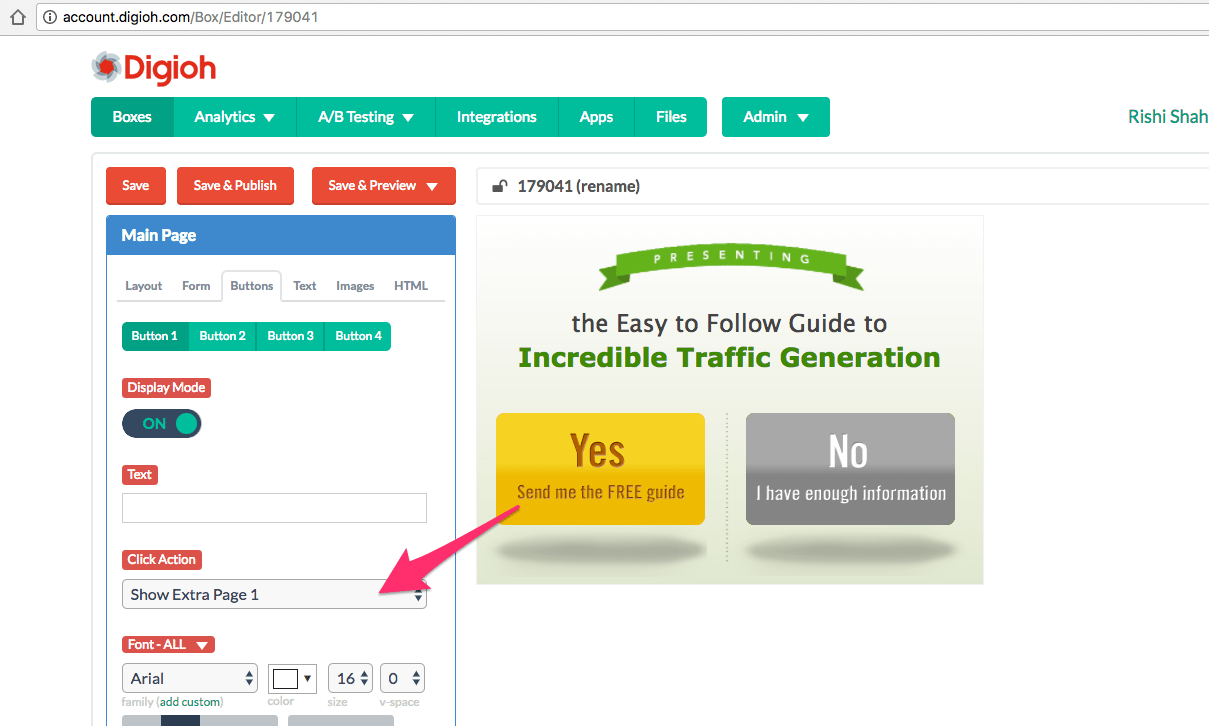Click the red Save button
Image resolution: width=1209 pixels, height=726 pixels.
point(136,185)
